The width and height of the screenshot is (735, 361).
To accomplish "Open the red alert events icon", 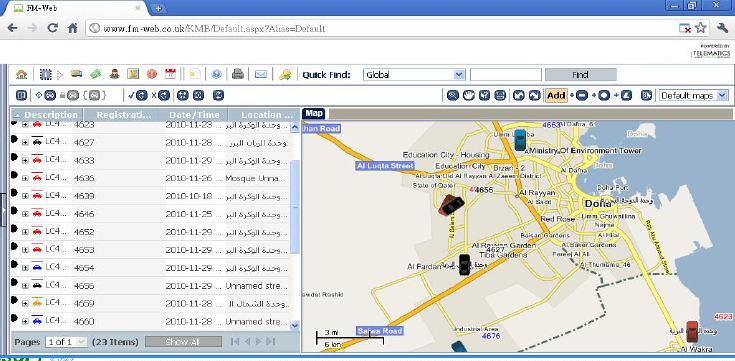I will tap(151, 74).
